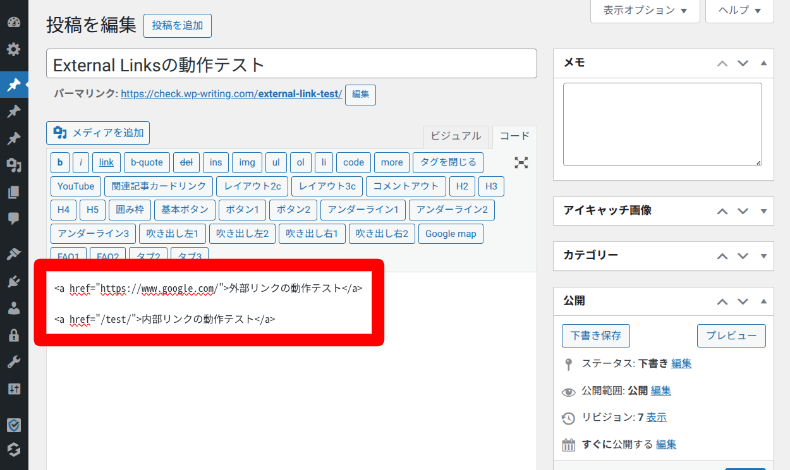Open the Dashboard icon in sidebar
The width and height of the screenshot is (790, 470).
pos(14,22)
